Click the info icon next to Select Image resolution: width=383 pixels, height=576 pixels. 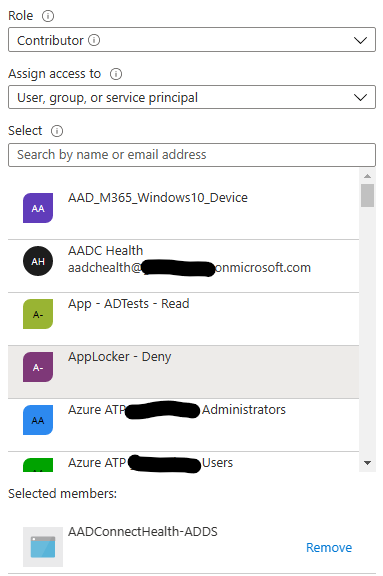pyautogui.click(x=57, y=131)
